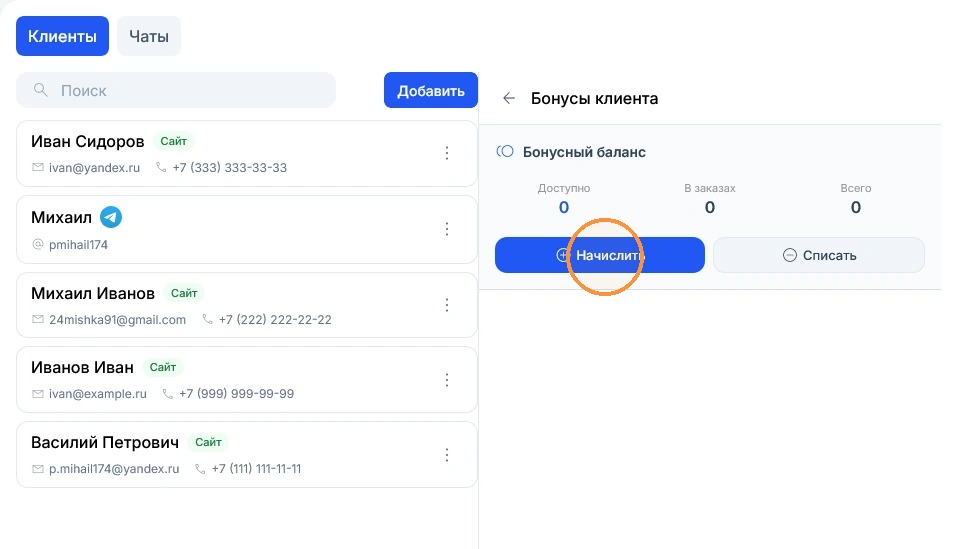
Task: Click the Начислить bonuses button
Action: click(600, 255)
